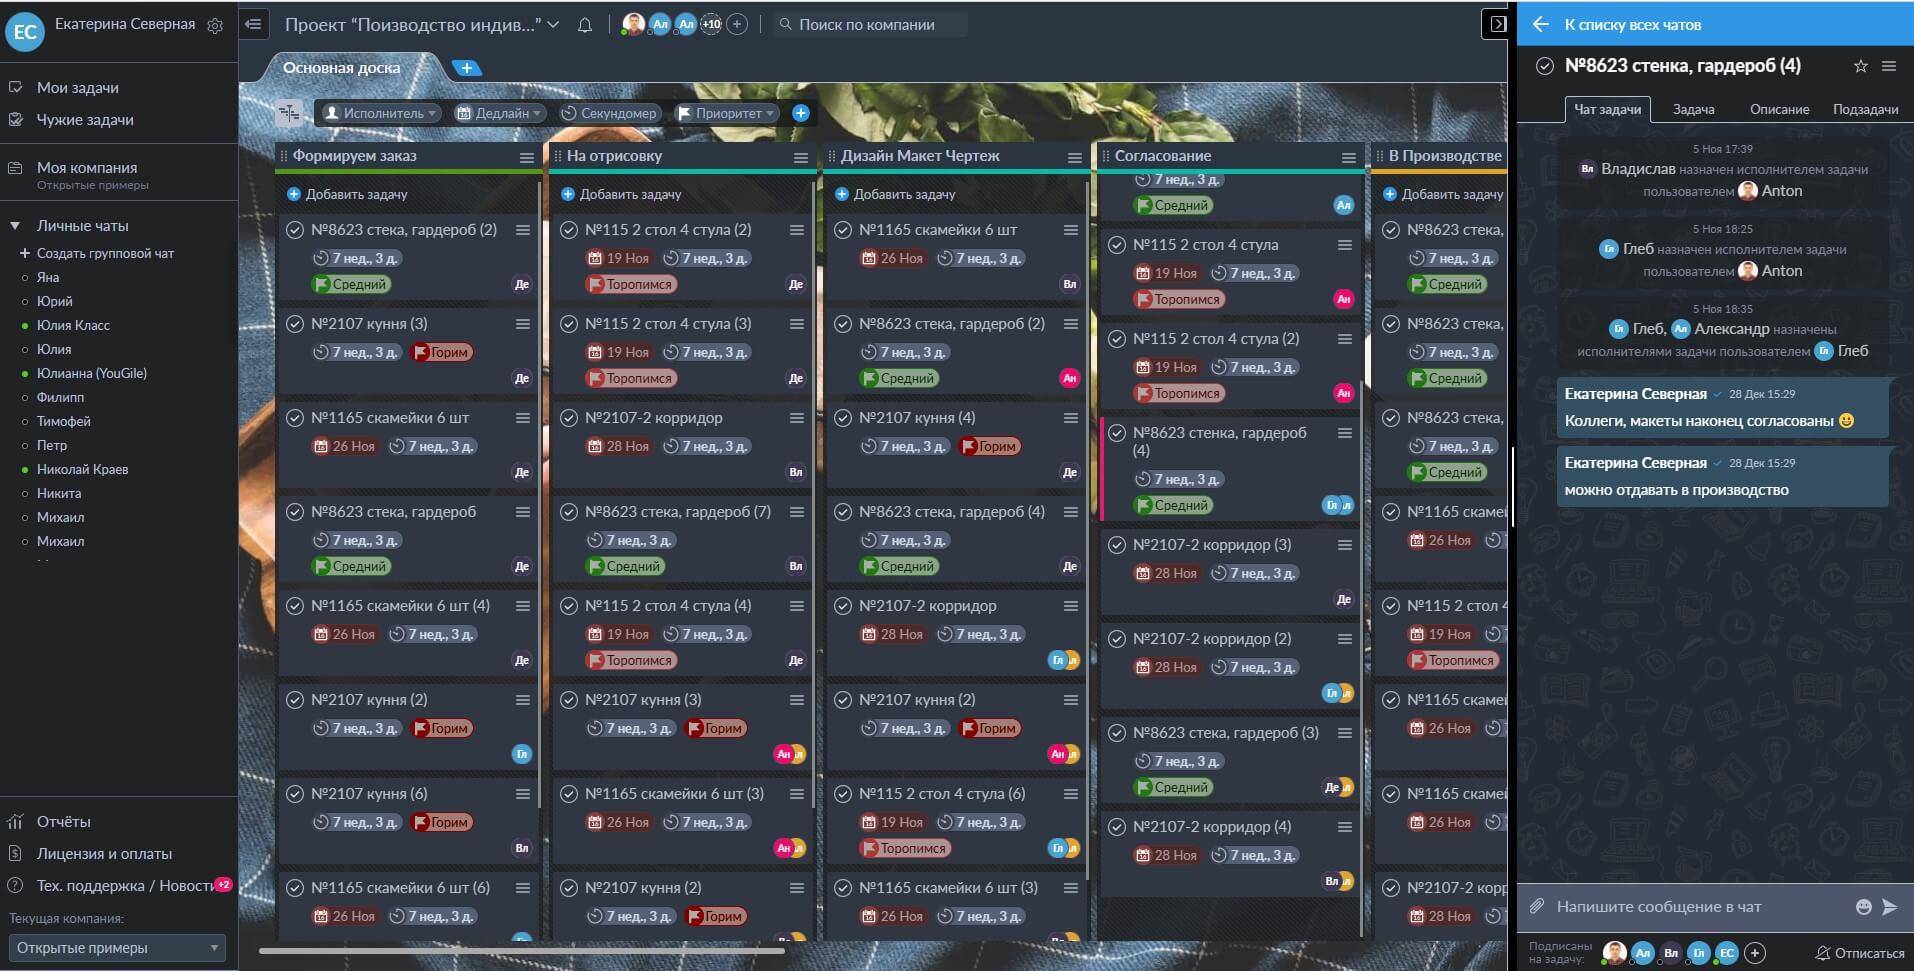The width and height of the screenshot is (1914, 971).
Task: Click Отписаться to unsubscribe from task
Action: [1859, 953]
